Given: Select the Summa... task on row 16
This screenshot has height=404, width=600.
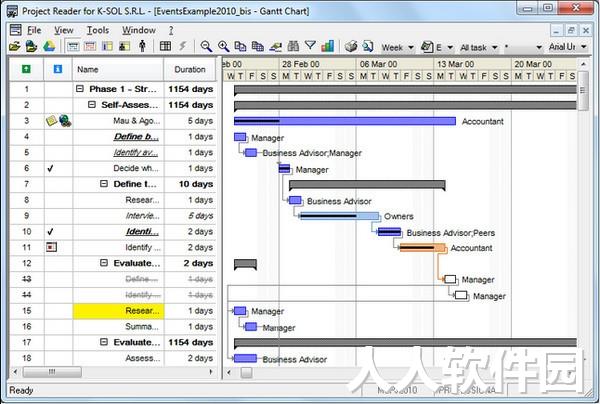Looking at the screenshot, I should (142, 326).
